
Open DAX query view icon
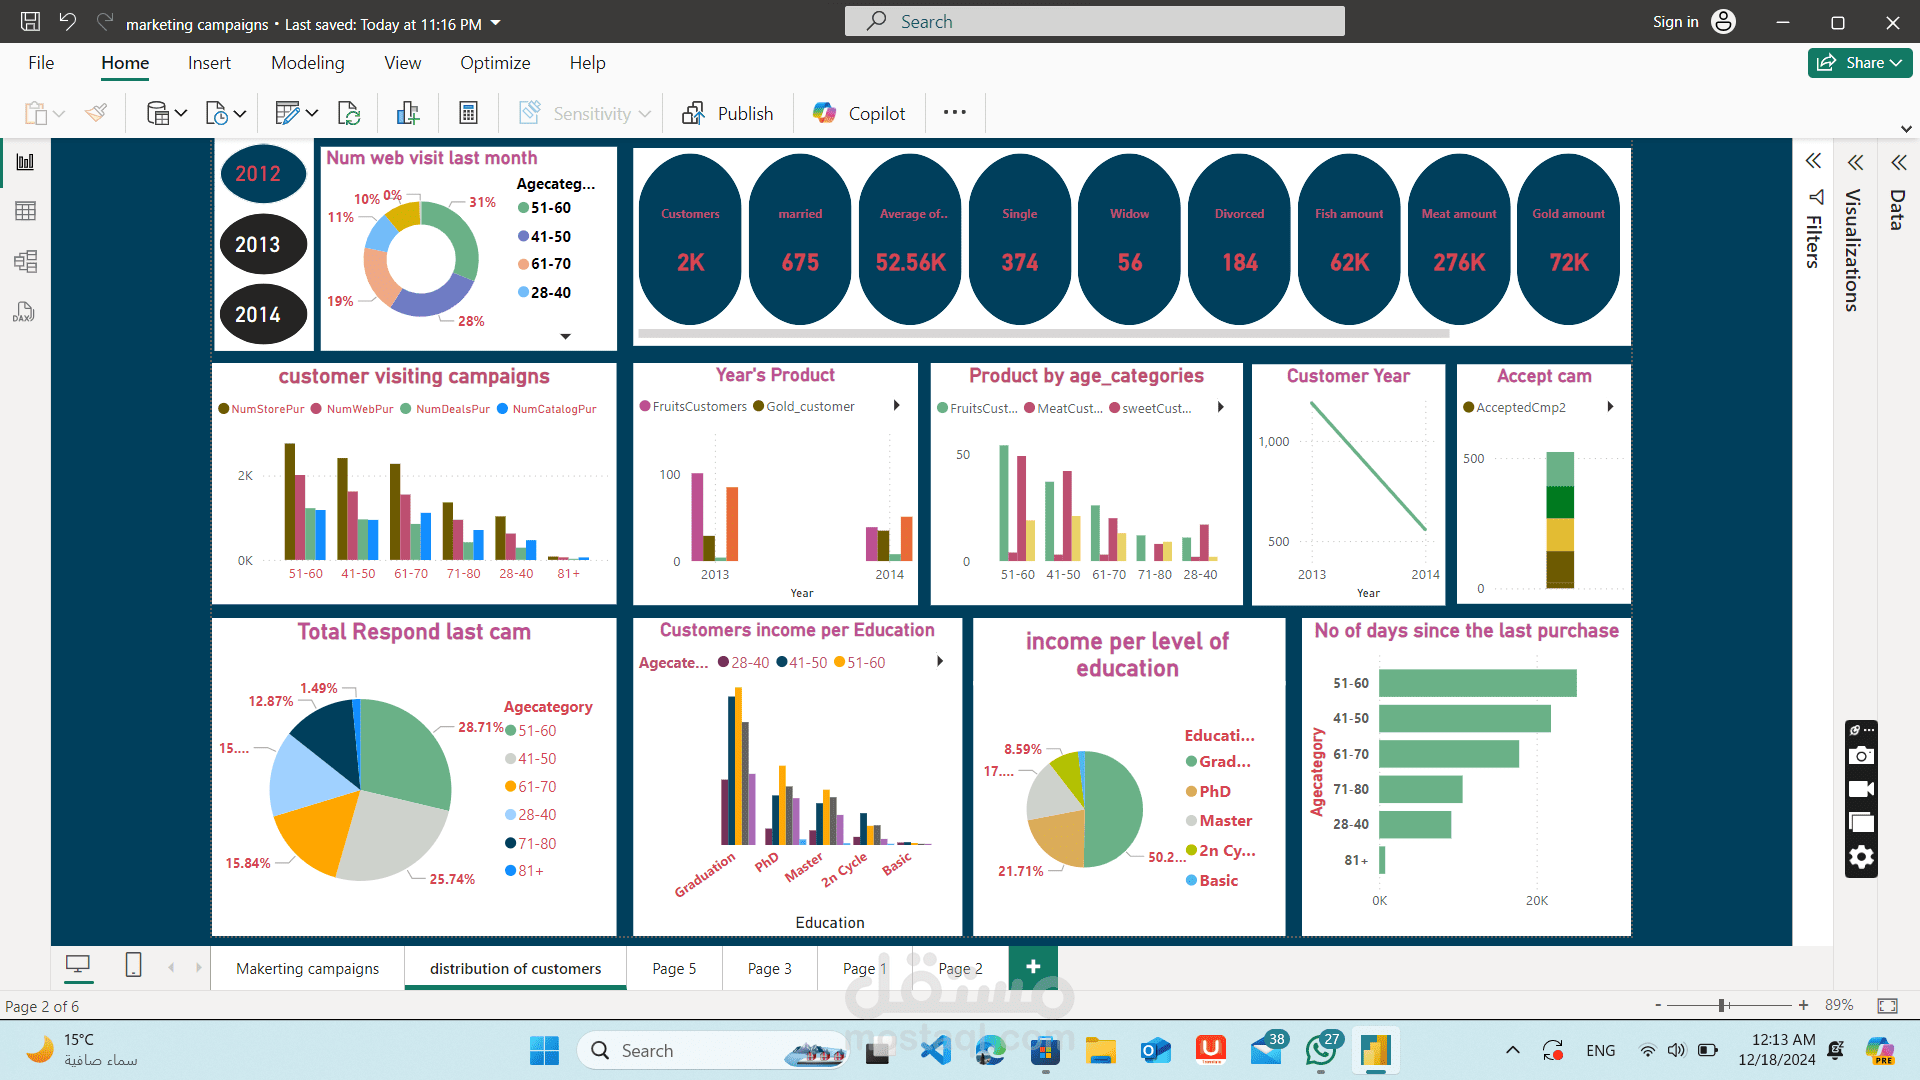pyautogui.click(x=25, y=312)
